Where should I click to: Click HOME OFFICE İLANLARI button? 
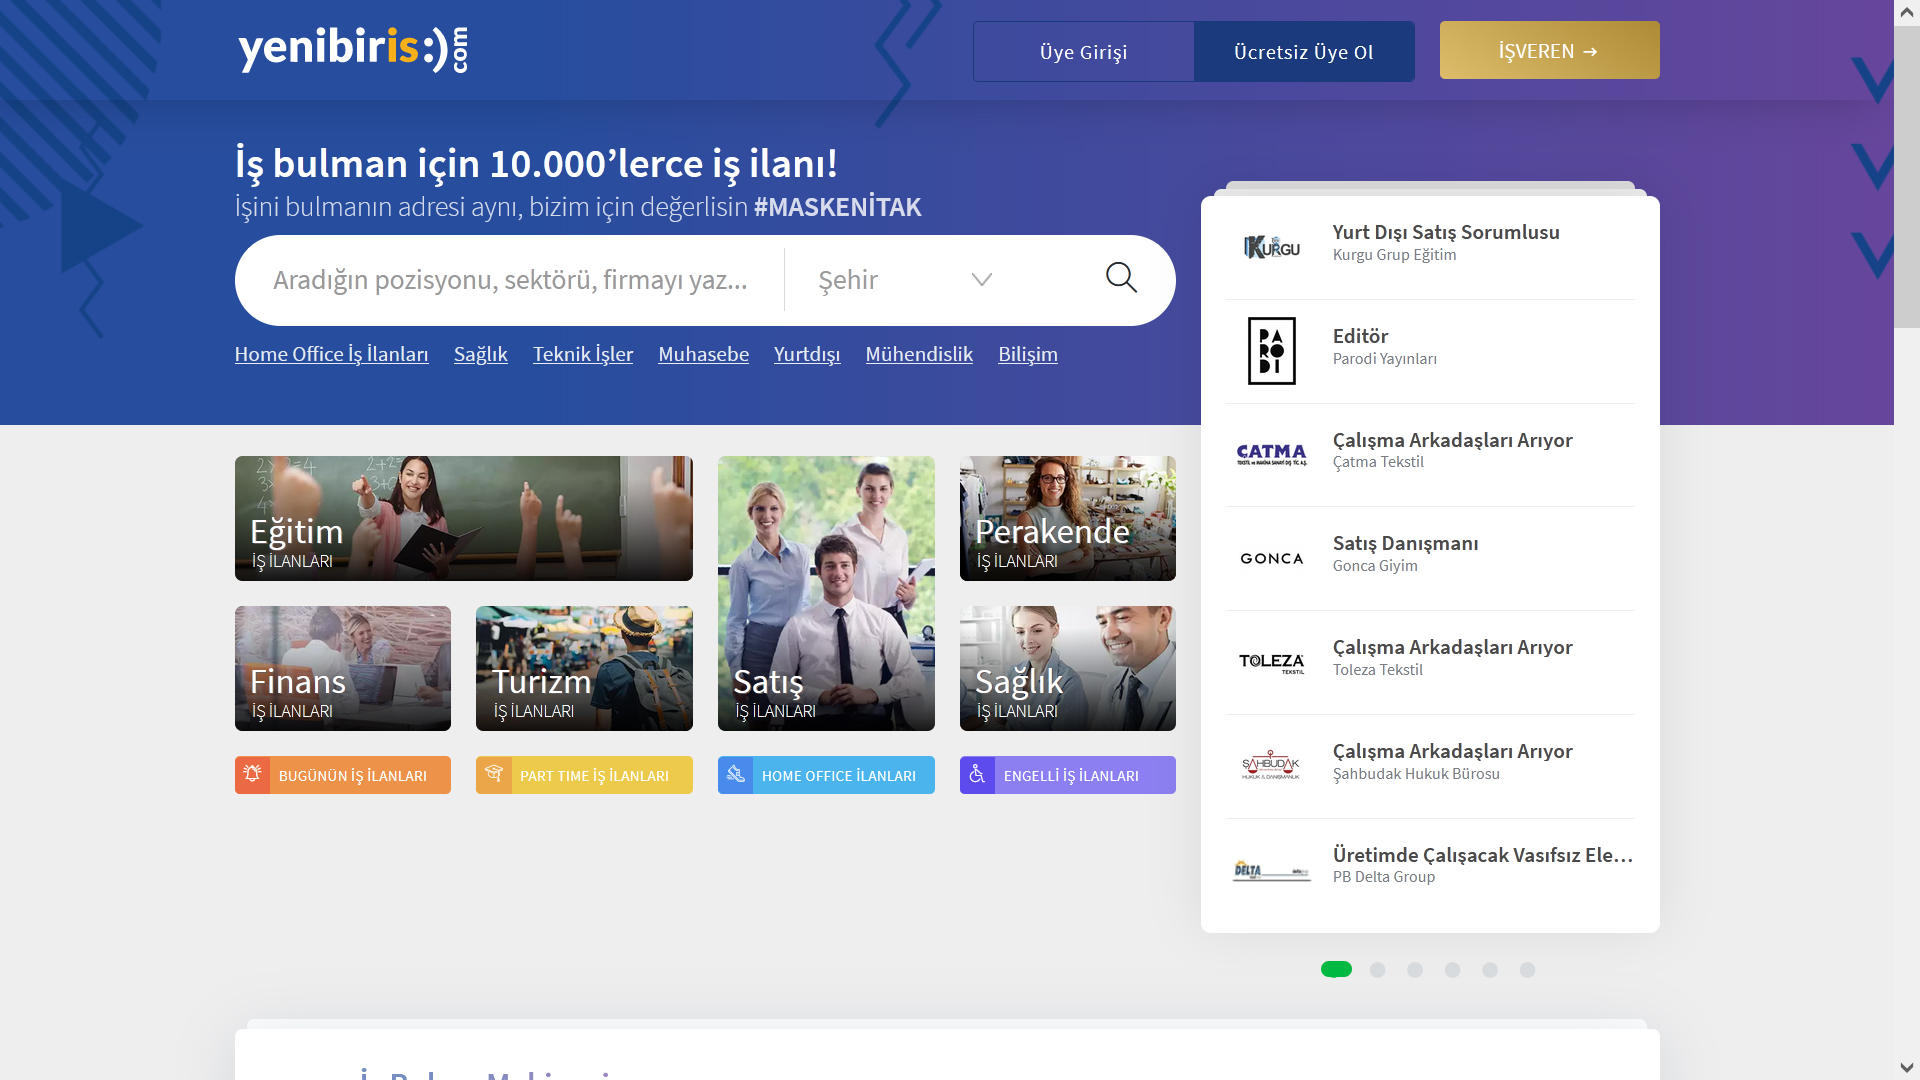tap(826, 774)
